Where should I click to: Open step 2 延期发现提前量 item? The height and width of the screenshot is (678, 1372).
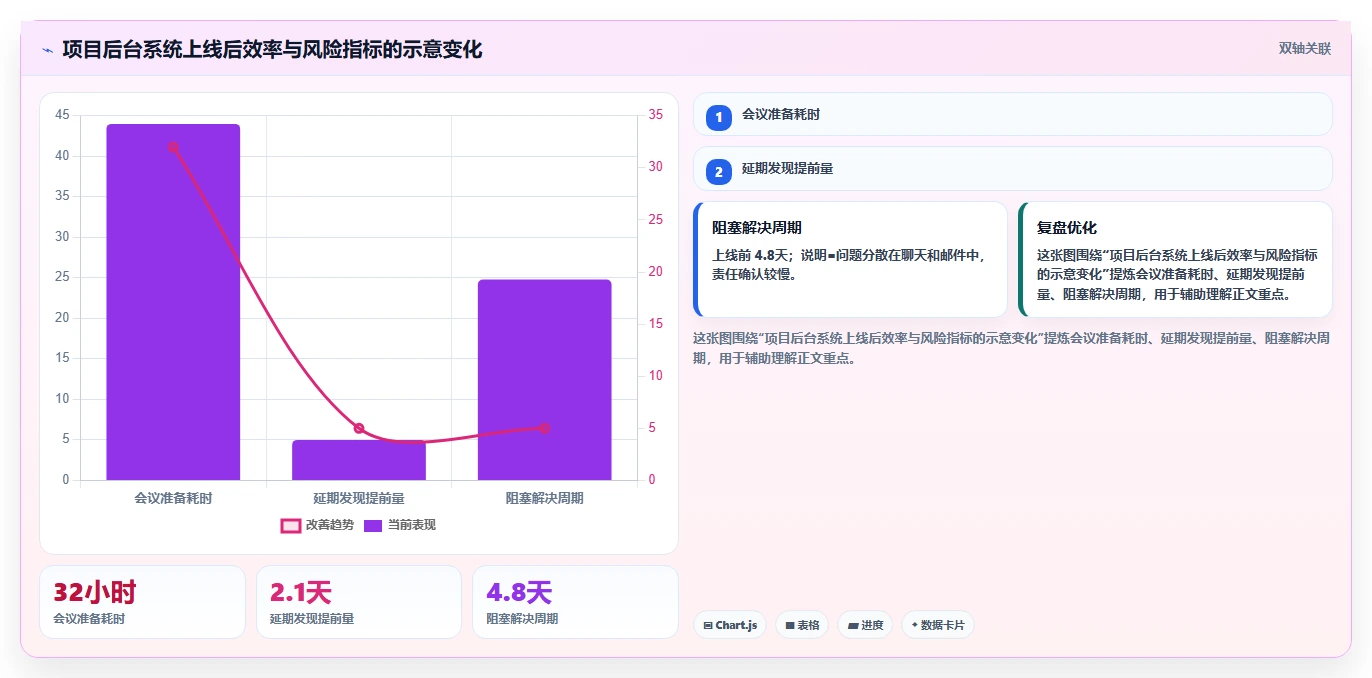pyautogui.click(x=1012, y=169)
